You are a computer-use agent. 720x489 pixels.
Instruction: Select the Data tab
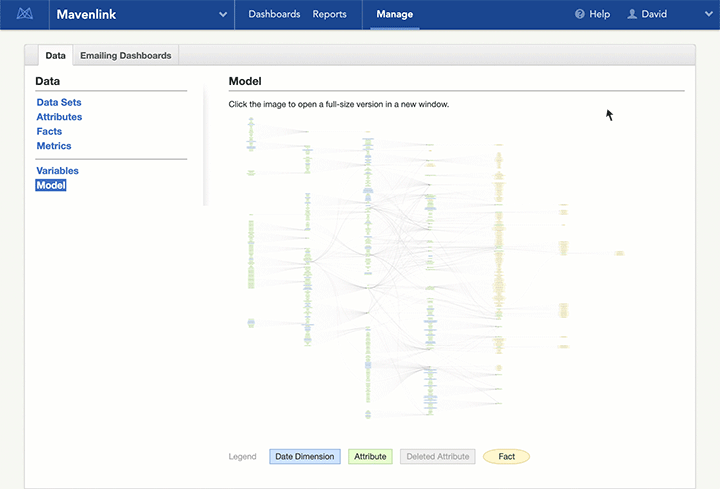click(x=56, y=56)
